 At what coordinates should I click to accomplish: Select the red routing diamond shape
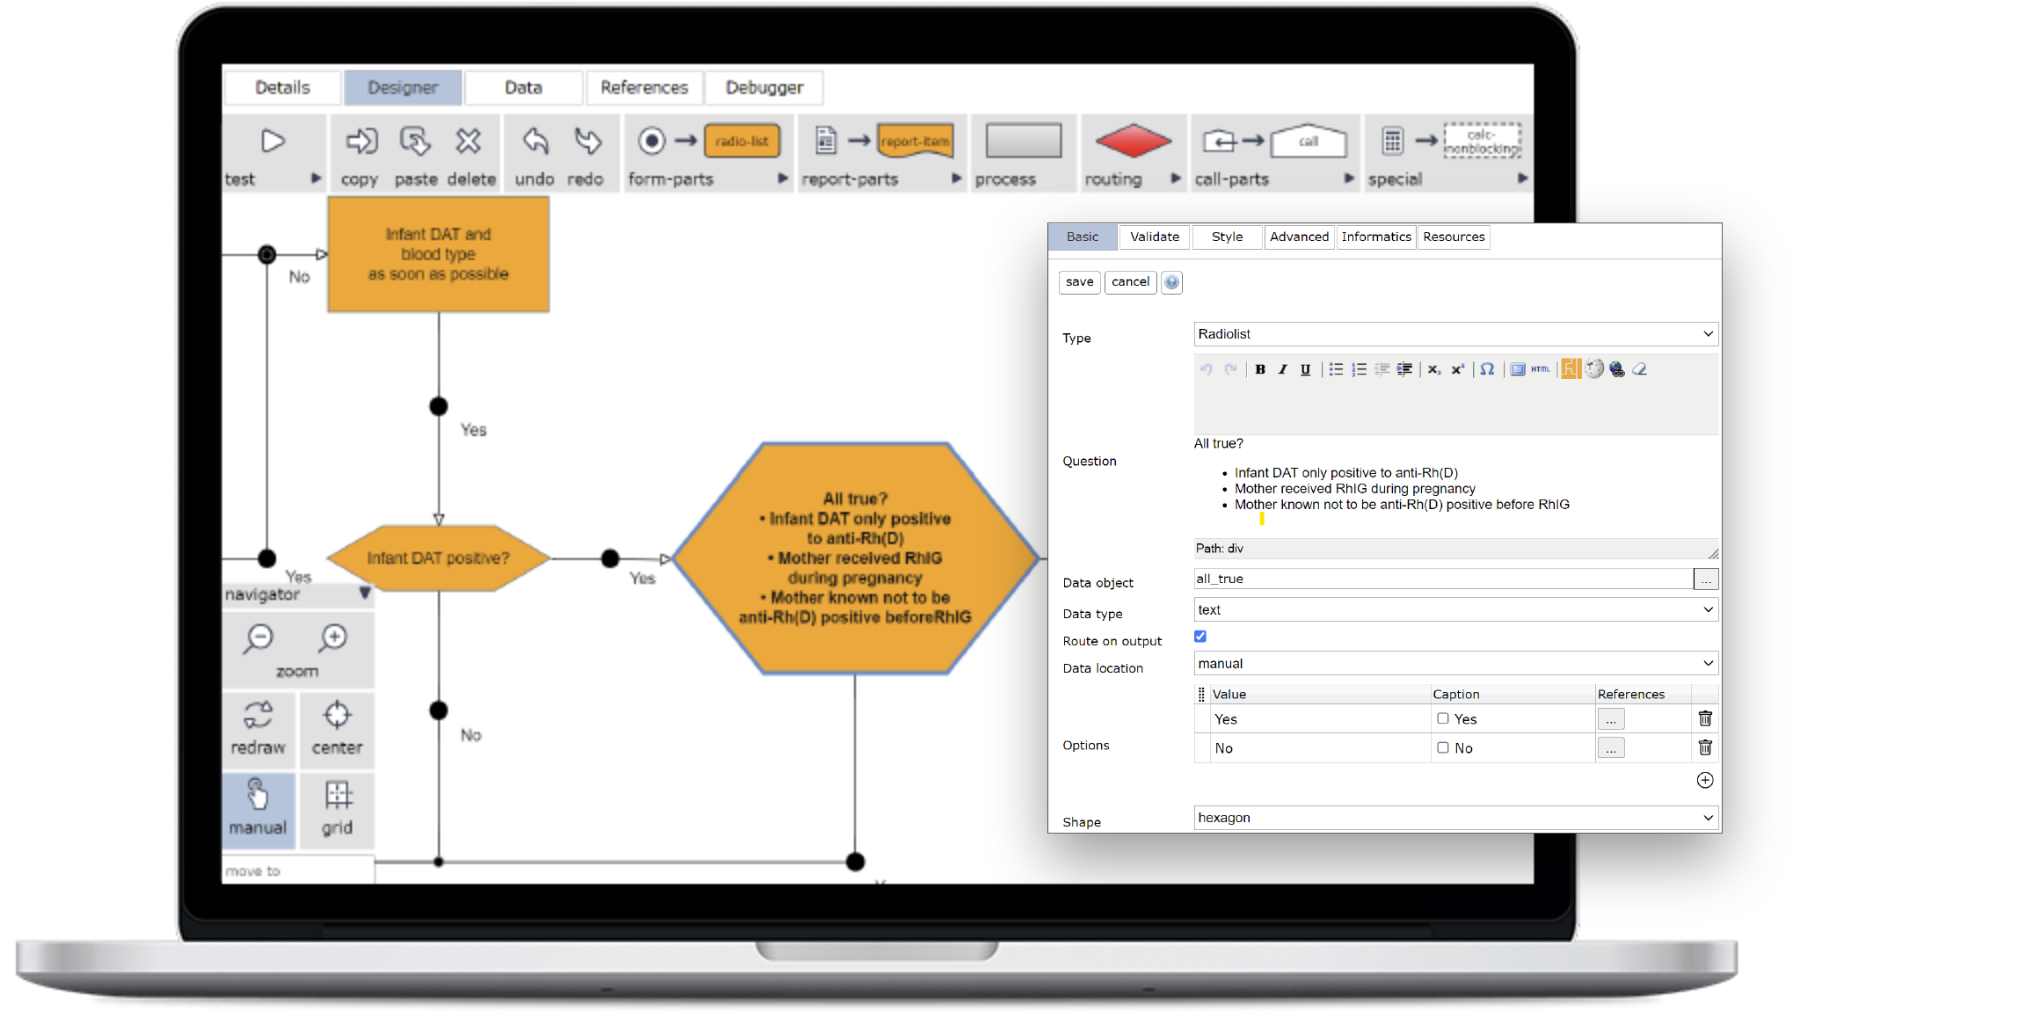(x=1133, y=141)
